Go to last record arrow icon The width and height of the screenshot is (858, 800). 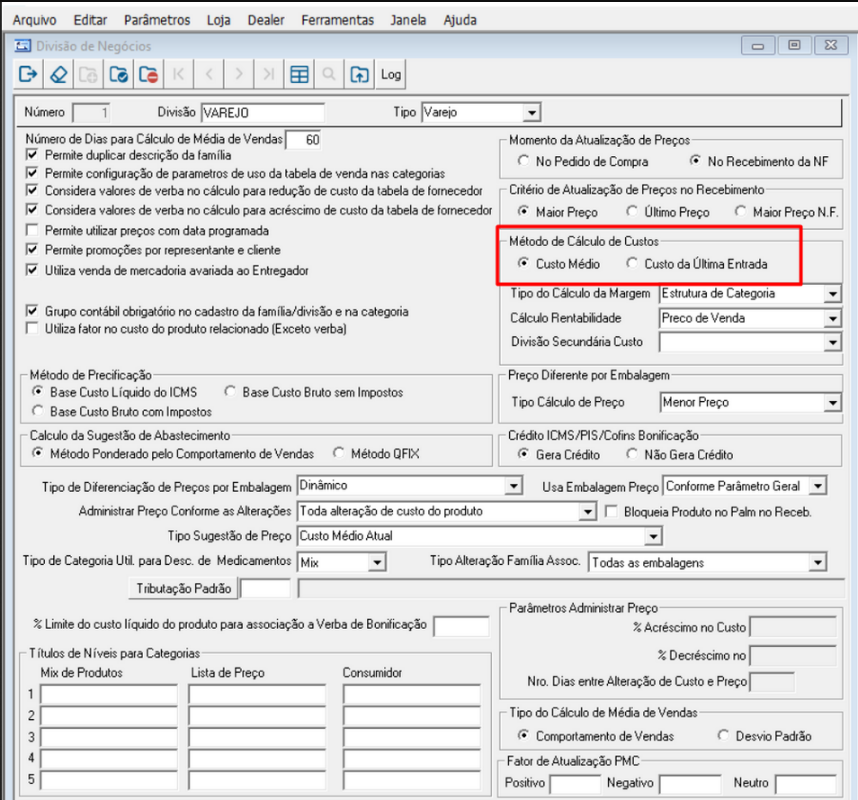click(x=269, y=74)
